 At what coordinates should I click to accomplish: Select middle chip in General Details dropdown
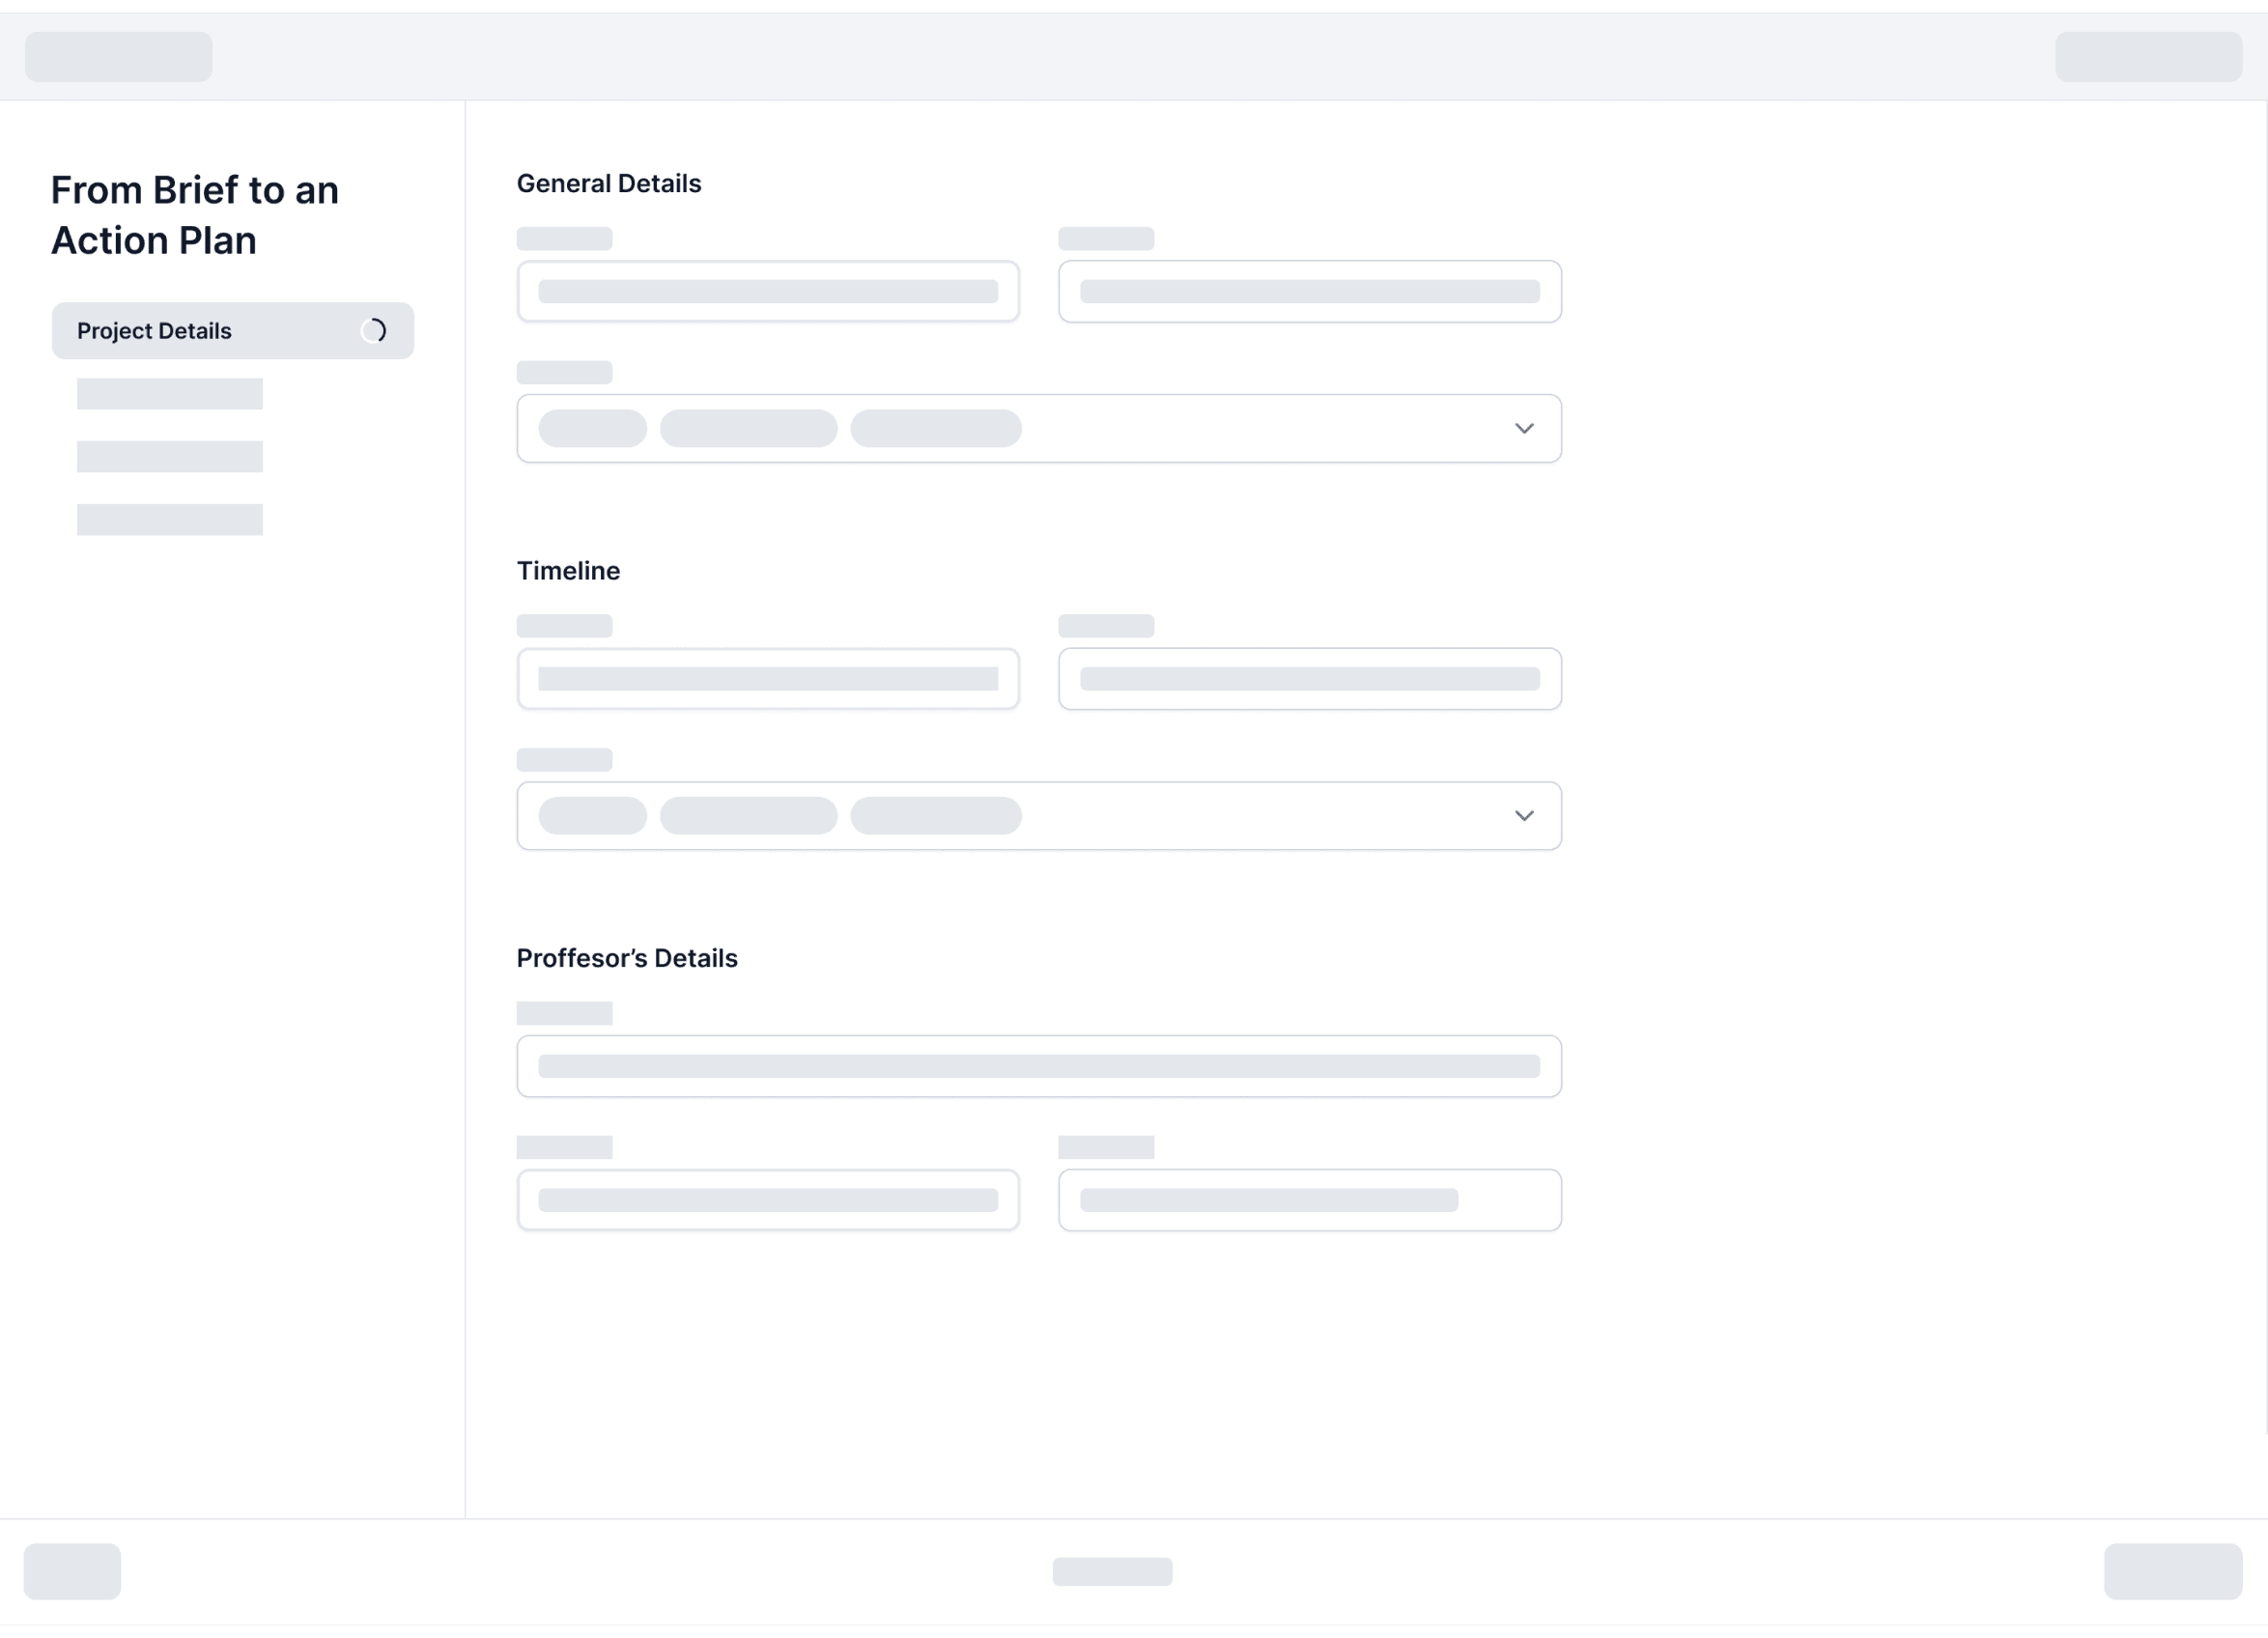coord(748,429)
